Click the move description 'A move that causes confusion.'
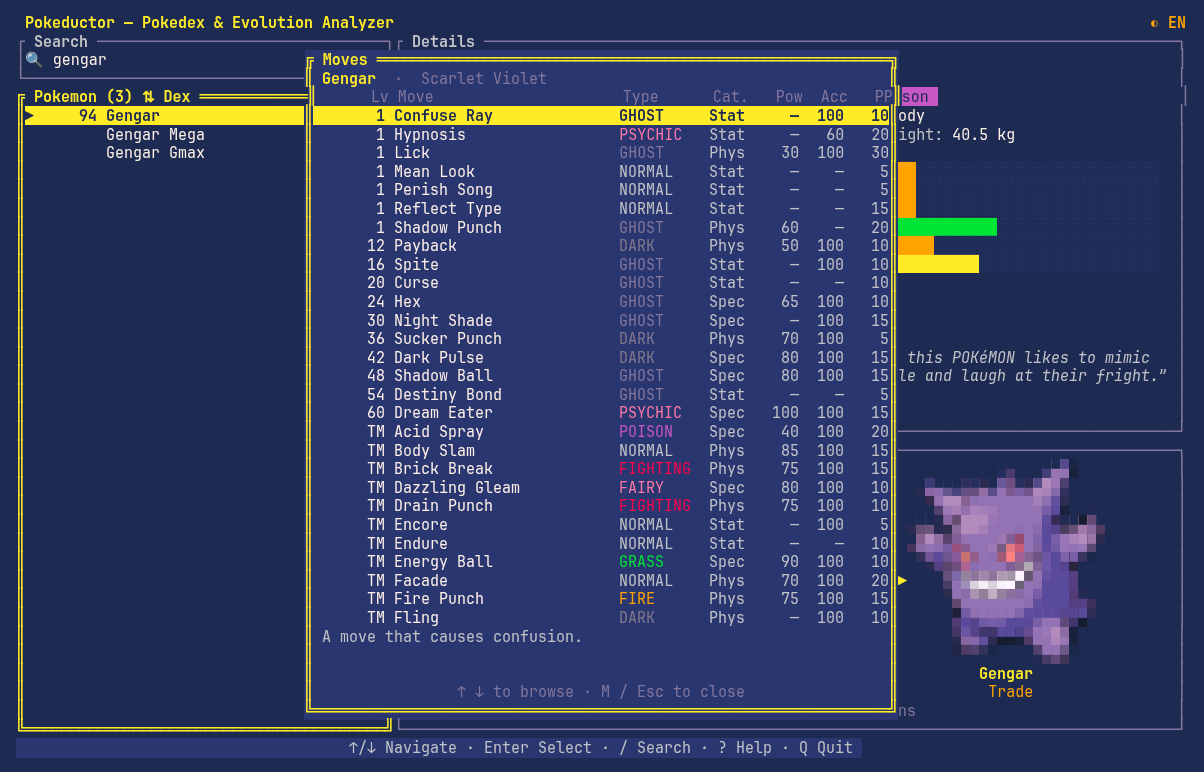This screenshot has height=772, width=1204. [452, 636]
